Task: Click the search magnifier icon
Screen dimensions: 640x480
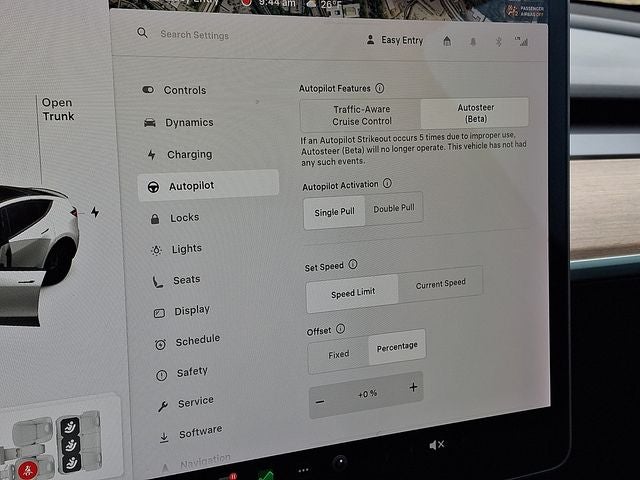Action: point(142,33)
